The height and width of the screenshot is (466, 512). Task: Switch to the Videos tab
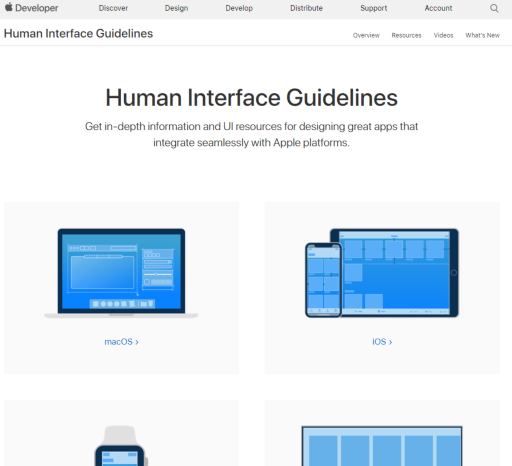tap(443, 35)
